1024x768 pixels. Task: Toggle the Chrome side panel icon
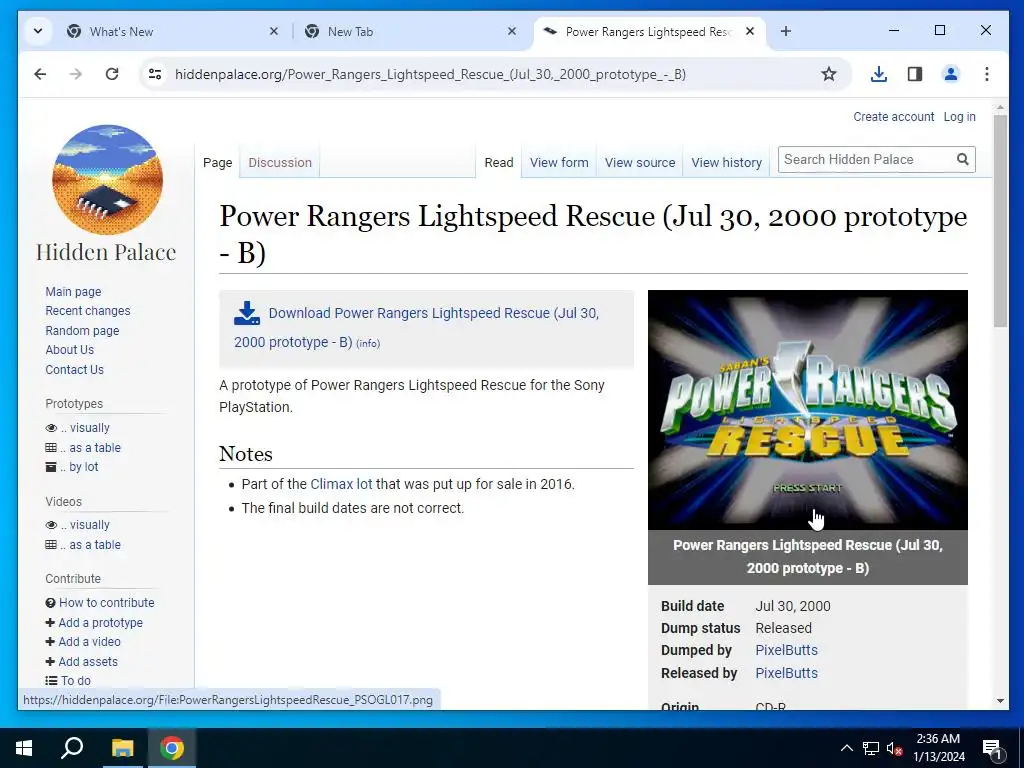point(915,74)
